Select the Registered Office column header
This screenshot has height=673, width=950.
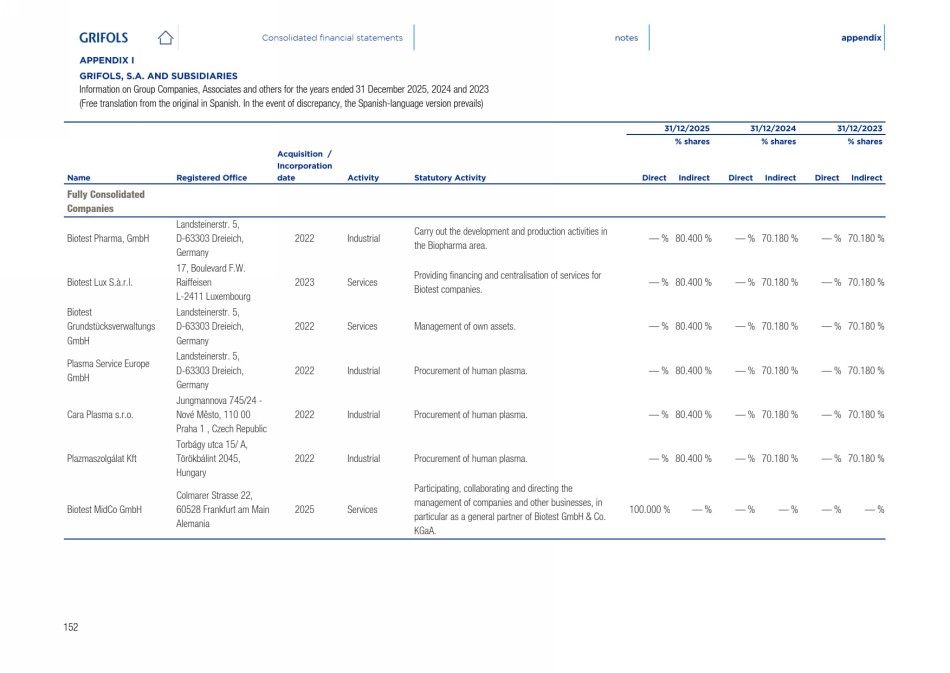tap(211, 178)
